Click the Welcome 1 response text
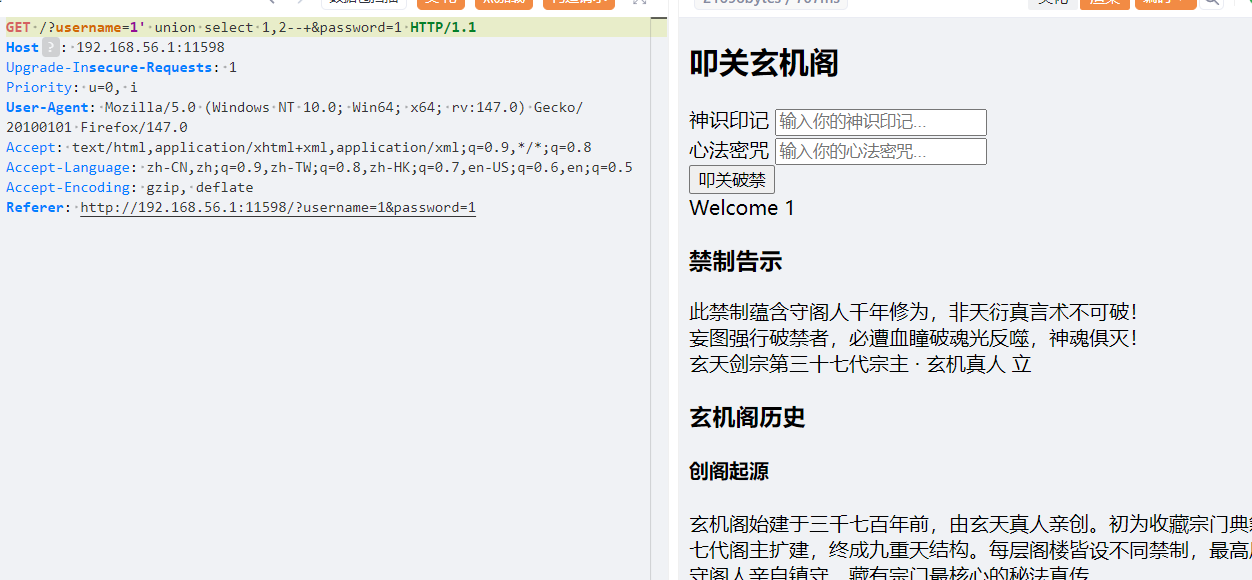Viewport: 1252px width, 580px height. click(742, 208)
